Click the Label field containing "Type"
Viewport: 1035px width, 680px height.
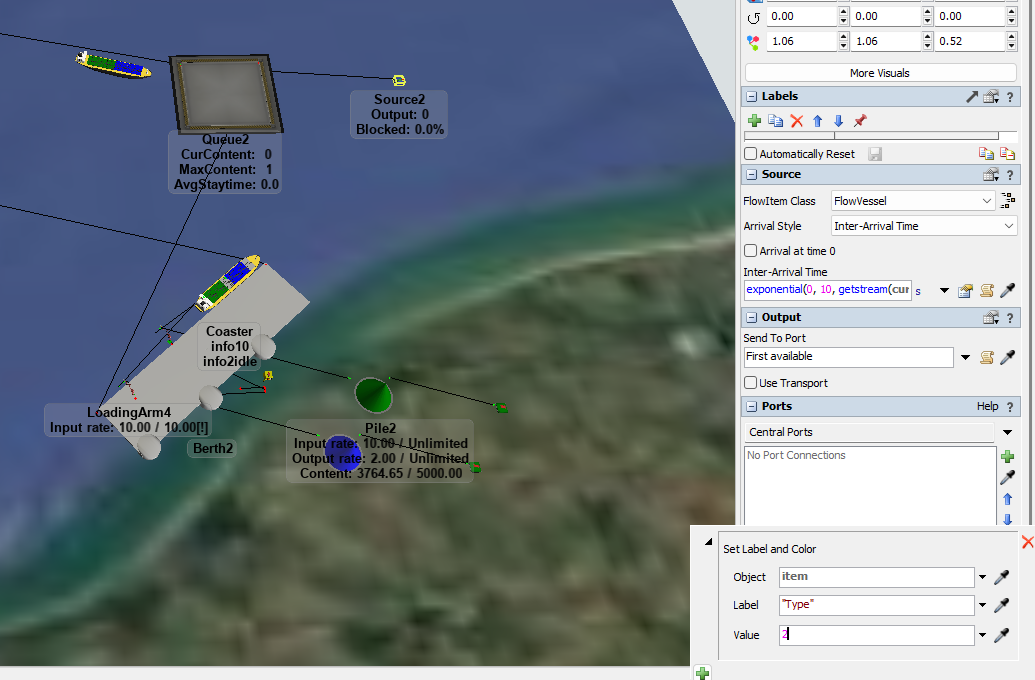coord(876,605)
